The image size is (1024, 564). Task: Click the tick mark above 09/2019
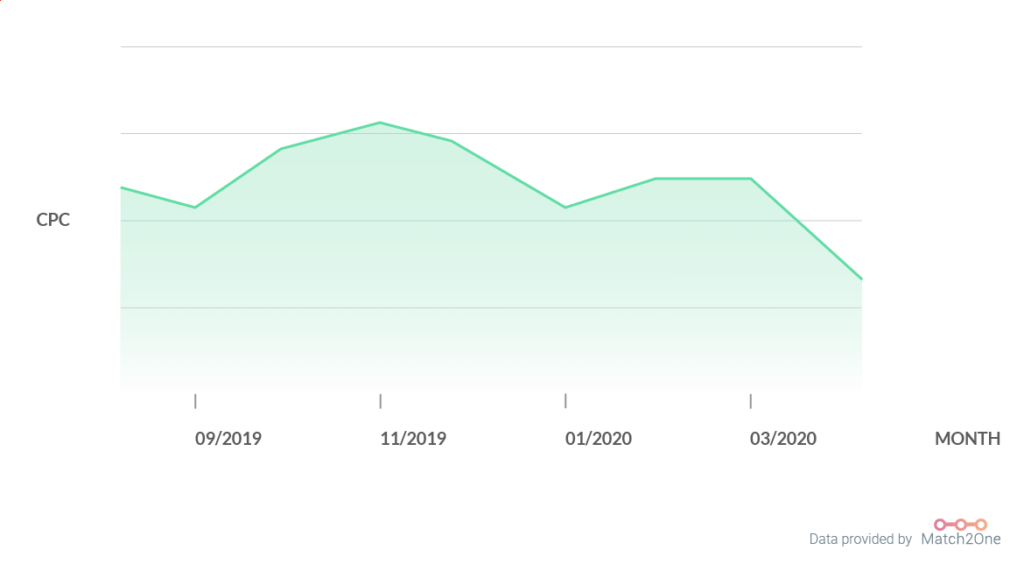(195, 401)
